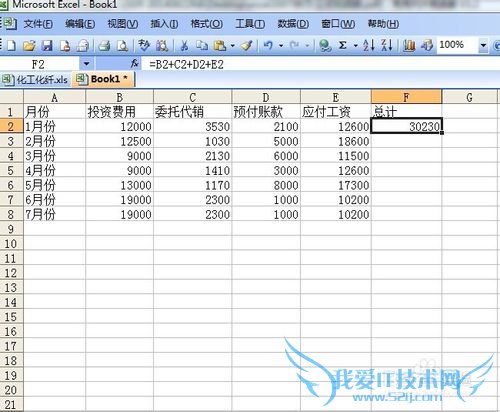
Task: Open the 100% zoom dropdown
Action: (x=483, y=45)
